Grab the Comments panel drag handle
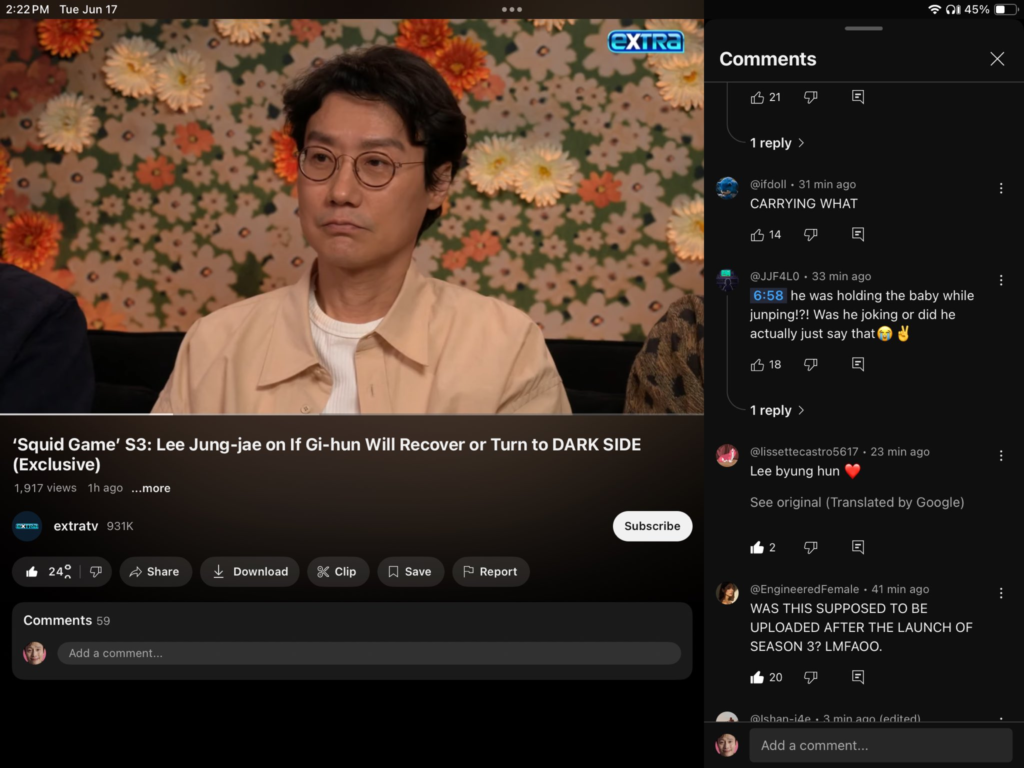Screen dimensions: 1024x768 [863, 29]
